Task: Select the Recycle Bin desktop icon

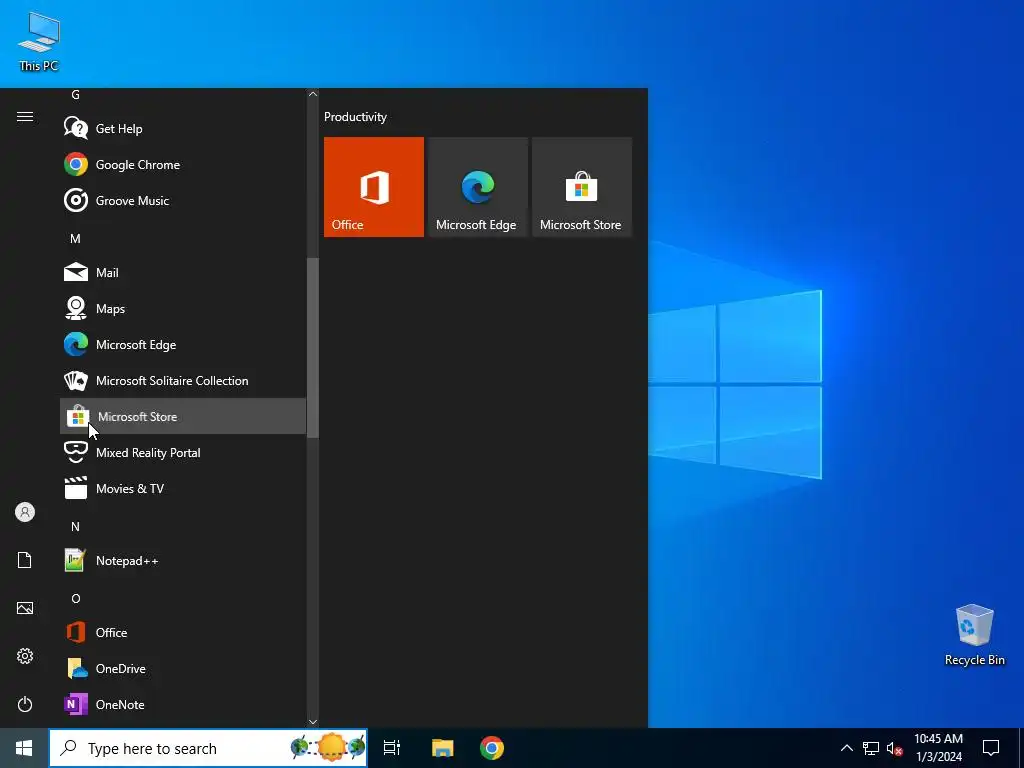Action: [974, 635]
